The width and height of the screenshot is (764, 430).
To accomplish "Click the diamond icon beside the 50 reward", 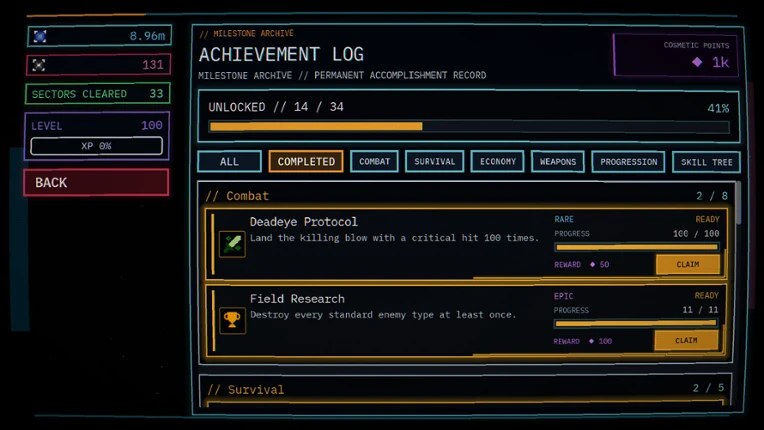I will (x=592, y=264).
